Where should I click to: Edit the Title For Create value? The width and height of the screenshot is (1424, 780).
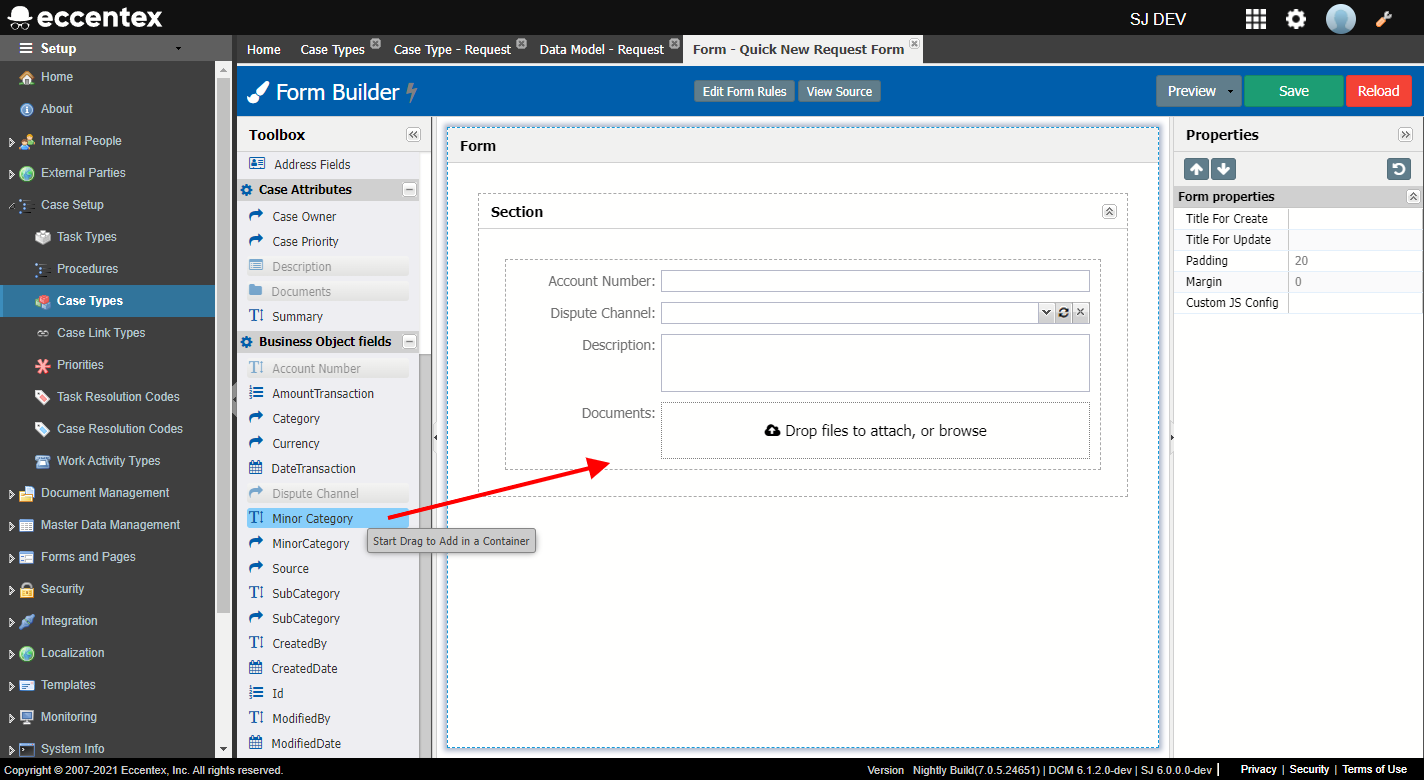point(1355,219)
